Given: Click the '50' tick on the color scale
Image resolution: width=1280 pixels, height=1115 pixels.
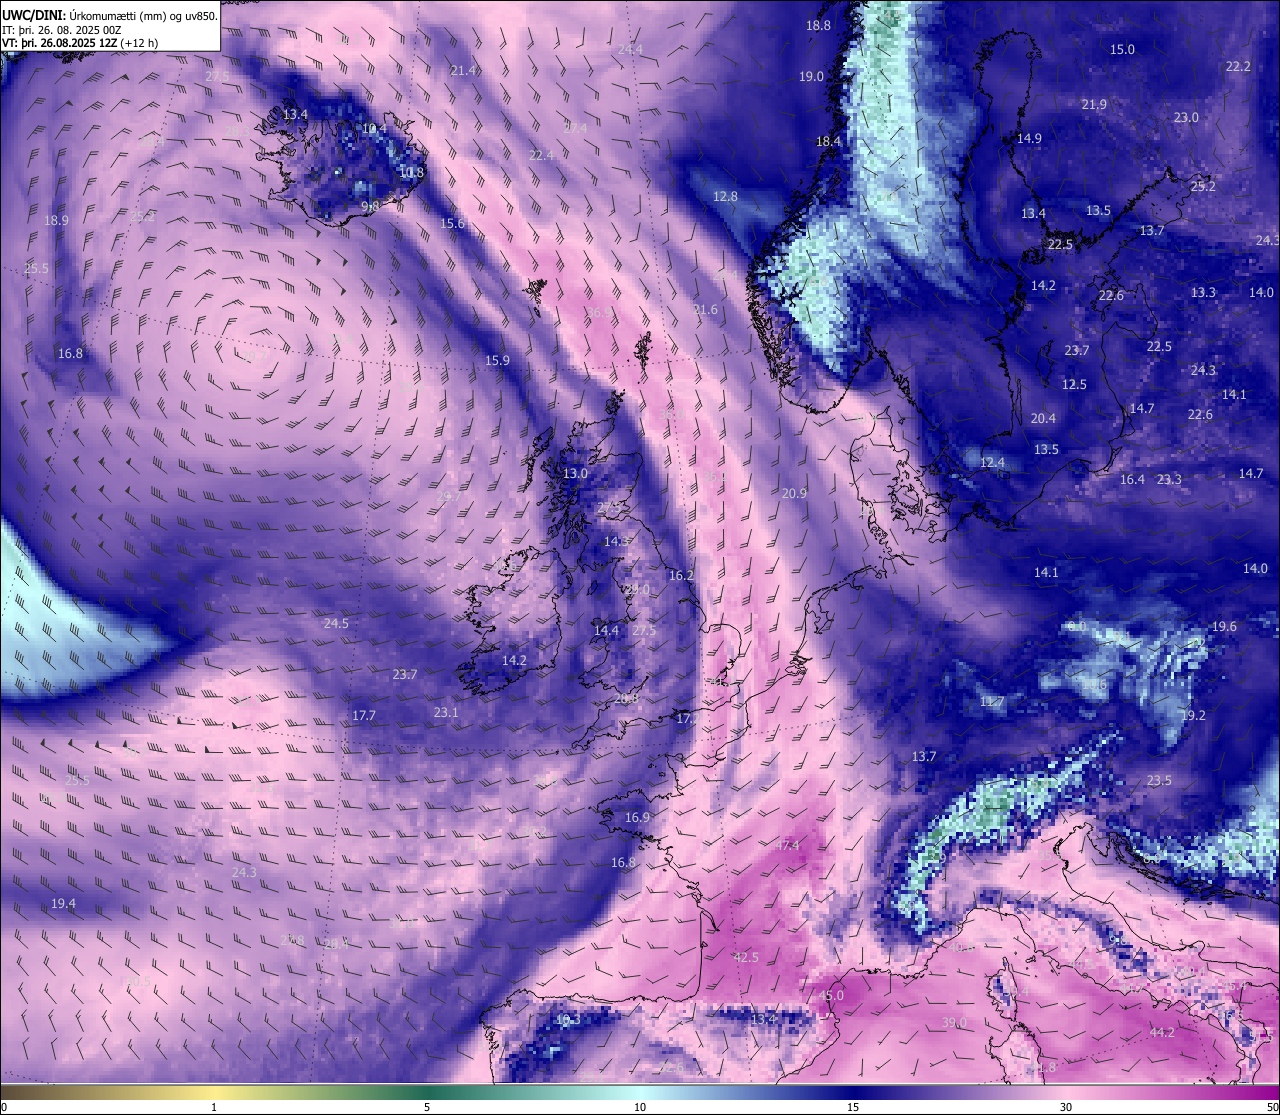Looking at the screenshot, I should click(x=1272, y=1107).
